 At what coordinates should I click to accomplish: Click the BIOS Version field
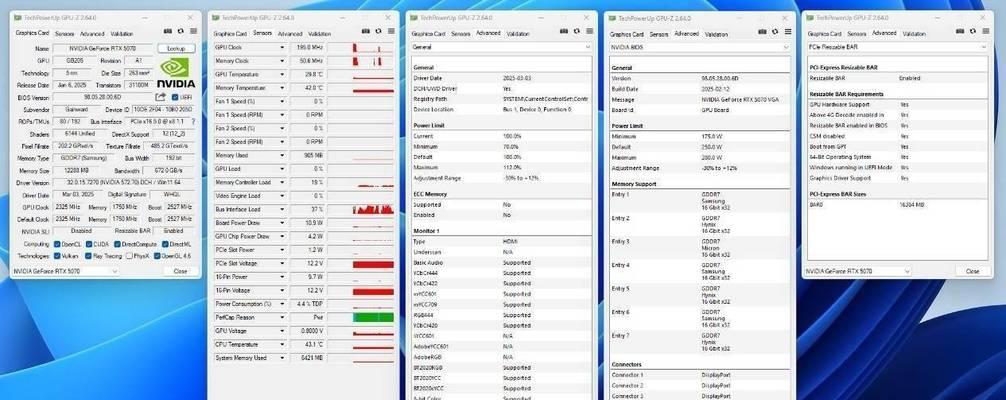[x=103, y=98]
